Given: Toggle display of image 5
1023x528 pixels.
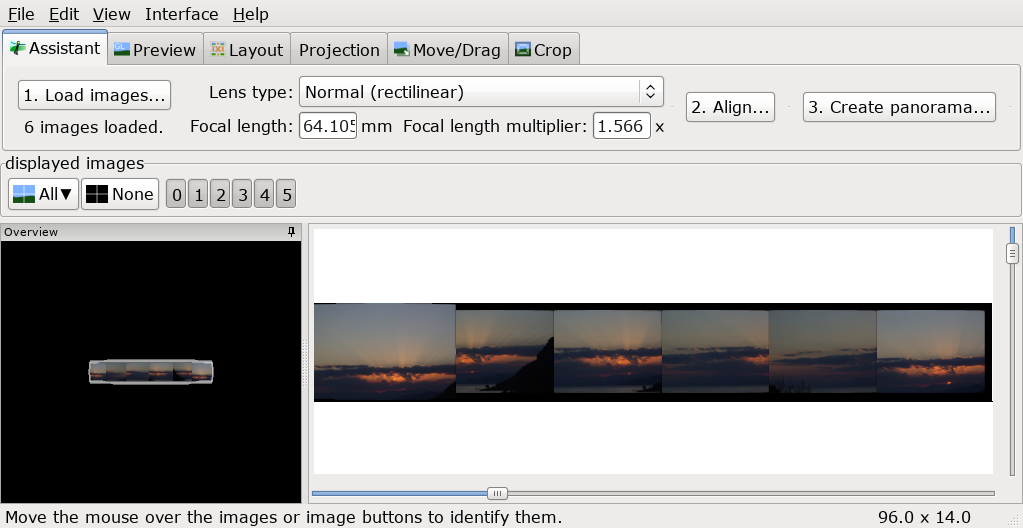Looking at the screenshot, I should pos(286,194).
